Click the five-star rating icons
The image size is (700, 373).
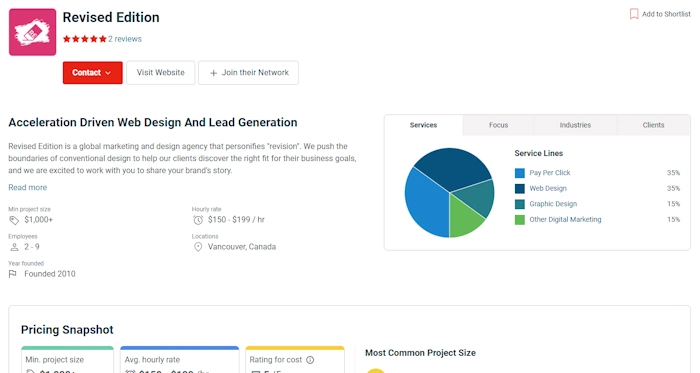pyautogui.click(x=85, y=39)
